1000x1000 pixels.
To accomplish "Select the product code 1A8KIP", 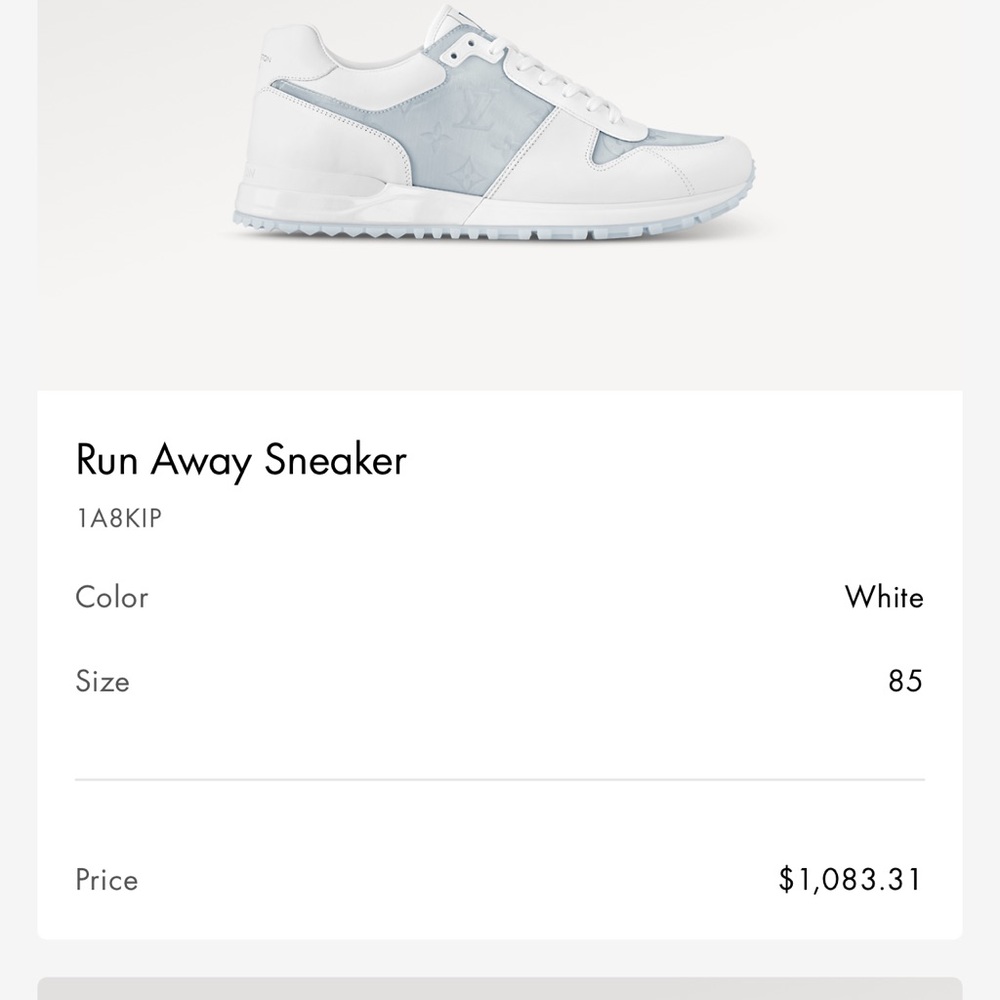I will coord(118,519).
